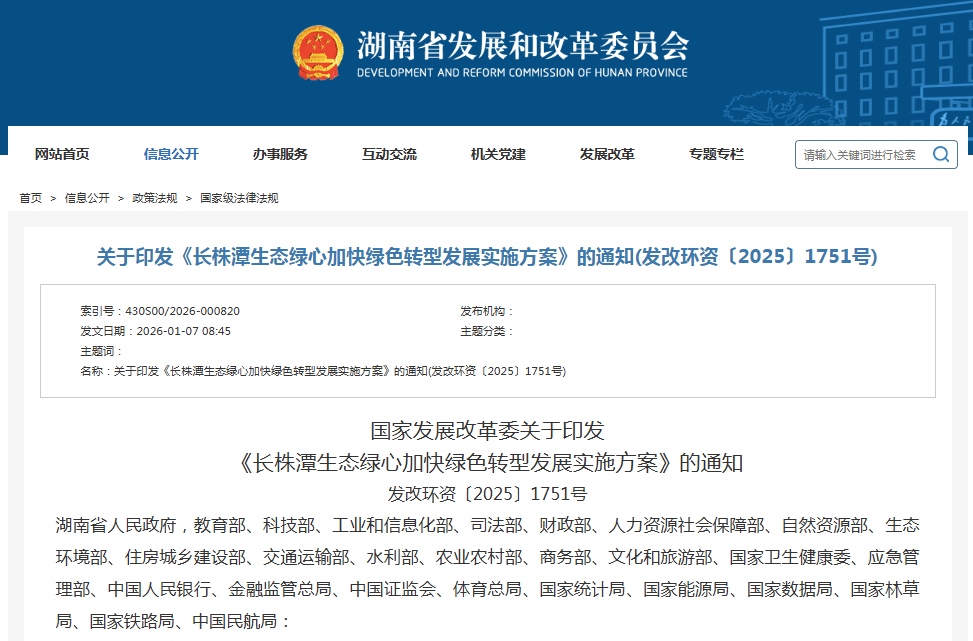Open the 办事服务 menu
This screenshot has width=973, height=641.
[x=280, y=154]
